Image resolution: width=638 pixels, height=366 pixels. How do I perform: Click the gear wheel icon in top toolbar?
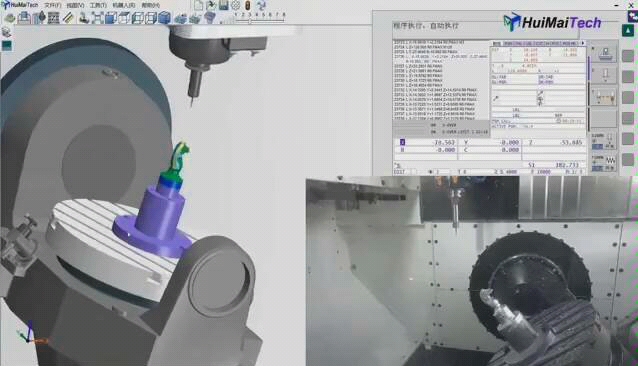(x=236, y=5)
